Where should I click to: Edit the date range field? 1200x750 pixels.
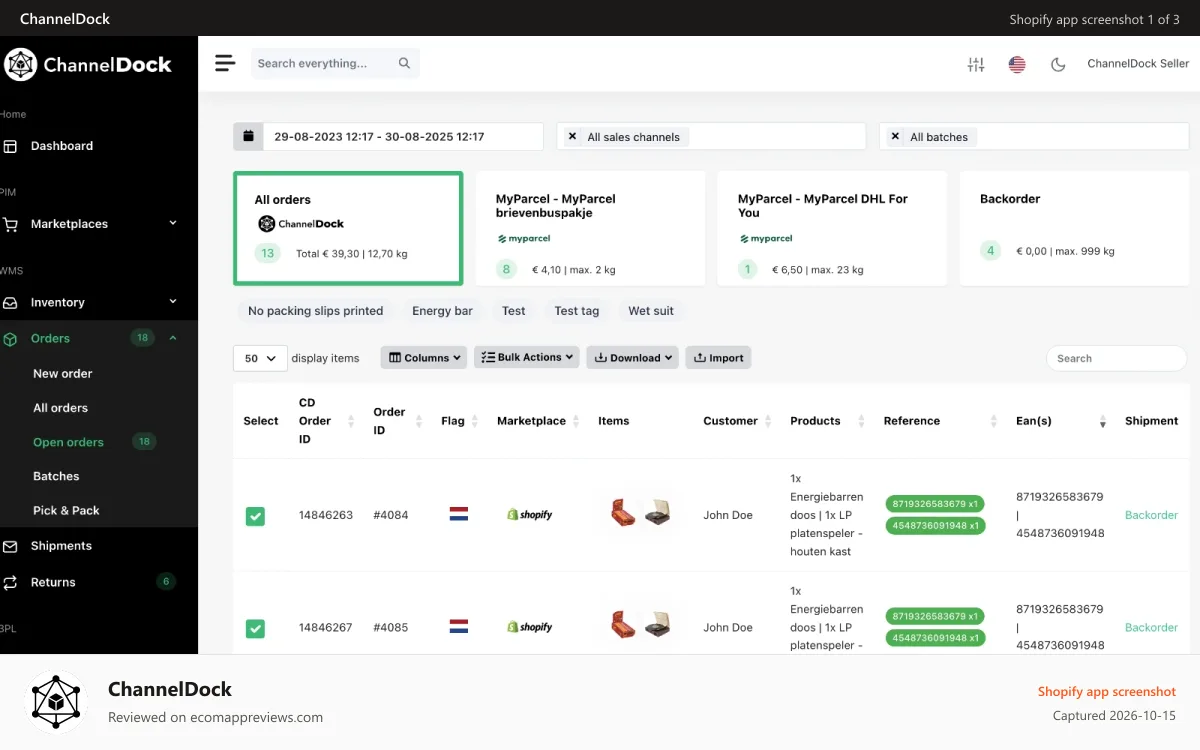pos(403,136)
